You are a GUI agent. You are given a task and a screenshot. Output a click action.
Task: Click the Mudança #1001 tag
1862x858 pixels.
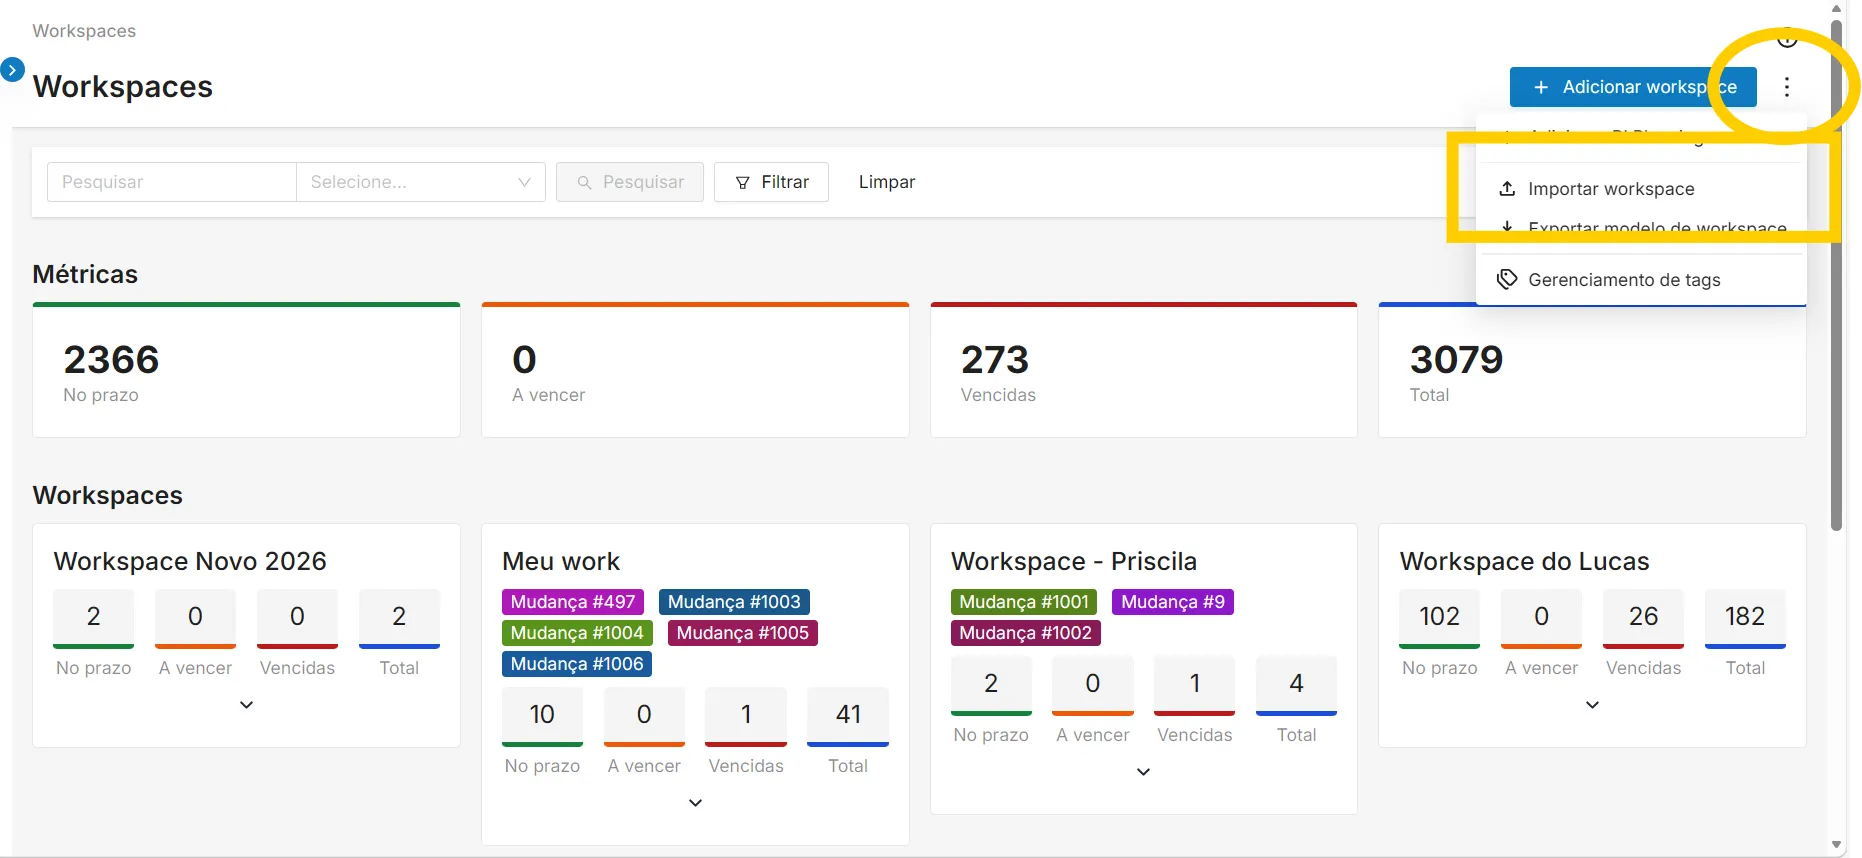1024,602
